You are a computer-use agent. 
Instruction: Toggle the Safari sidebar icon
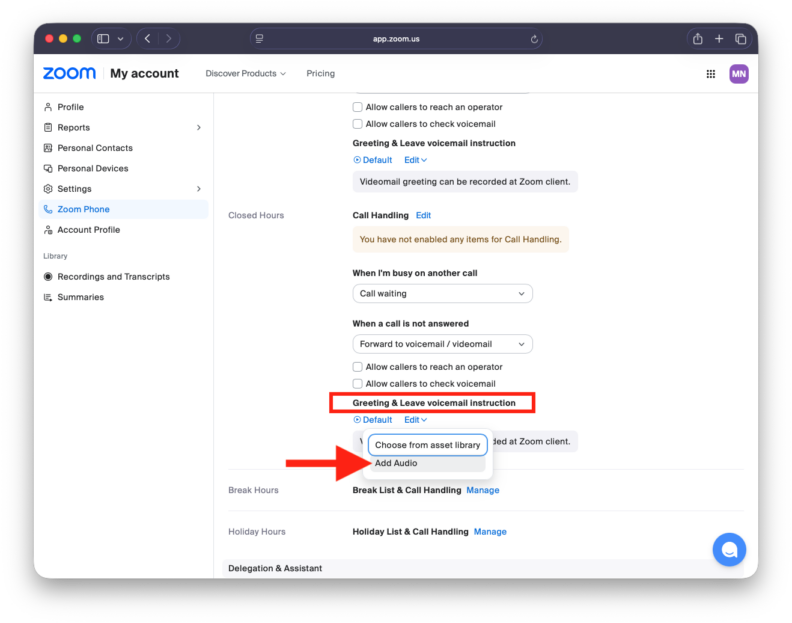click(103, 38)
